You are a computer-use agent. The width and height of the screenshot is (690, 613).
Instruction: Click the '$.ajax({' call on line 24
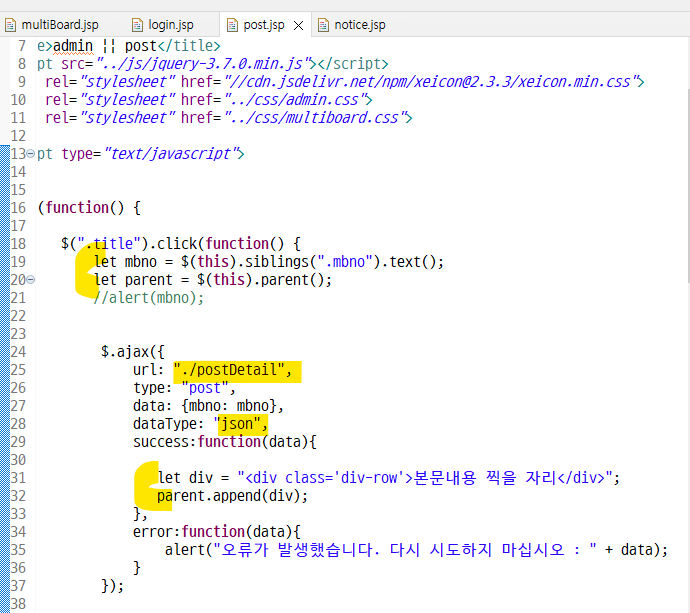click(x=133, y=352)
